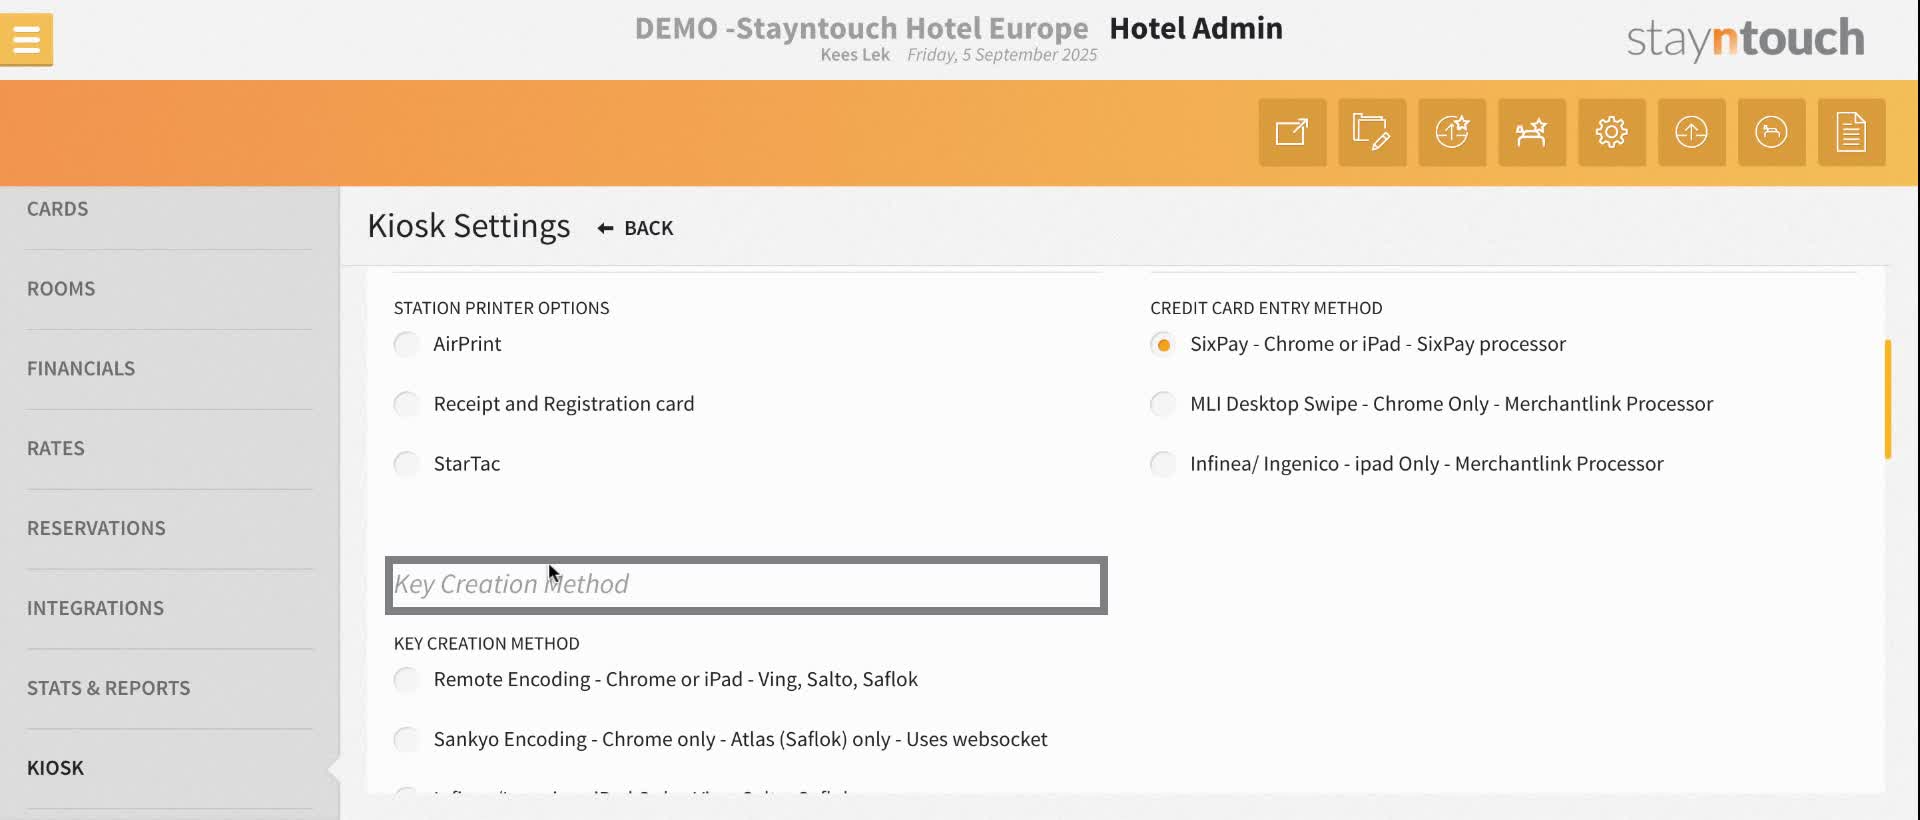Screen dimensions: 1920x820
Task: Click the KEY CREATION METHOD label
Action: [x=486, y=644]
